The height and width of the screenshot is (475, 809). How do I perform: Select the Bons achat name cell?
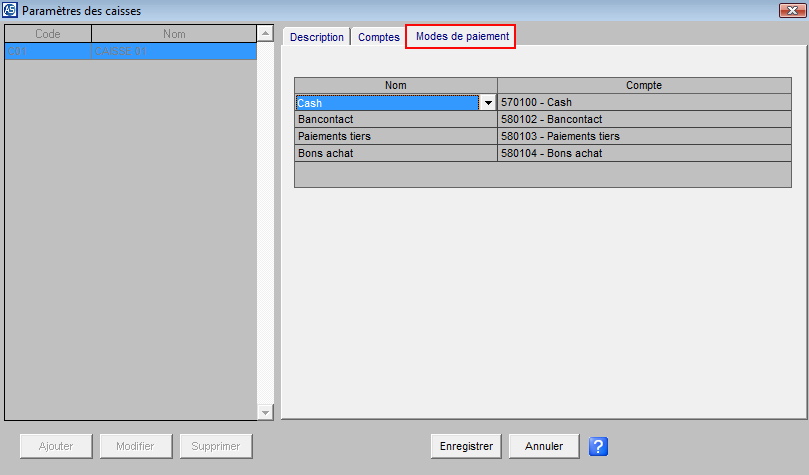click(x=396, y=153)
